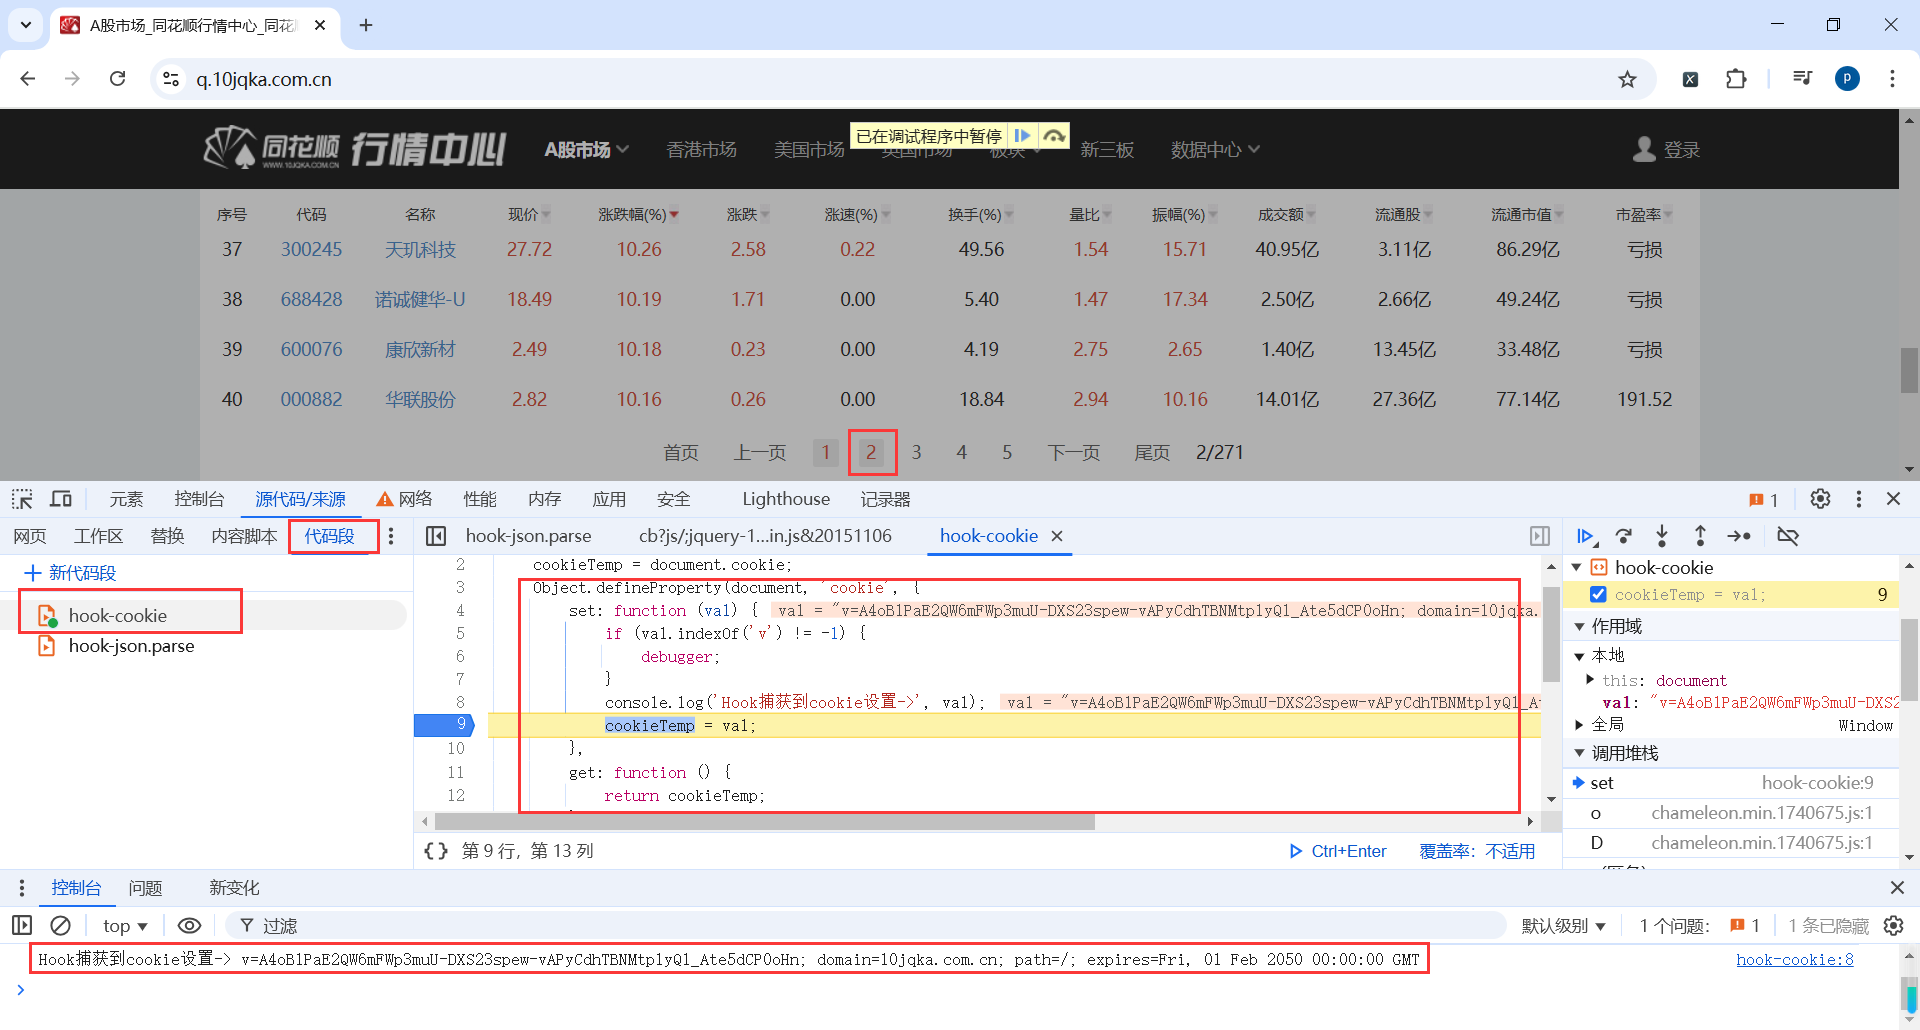Open the hook-cookie:8 source link

coord(1794,960)
